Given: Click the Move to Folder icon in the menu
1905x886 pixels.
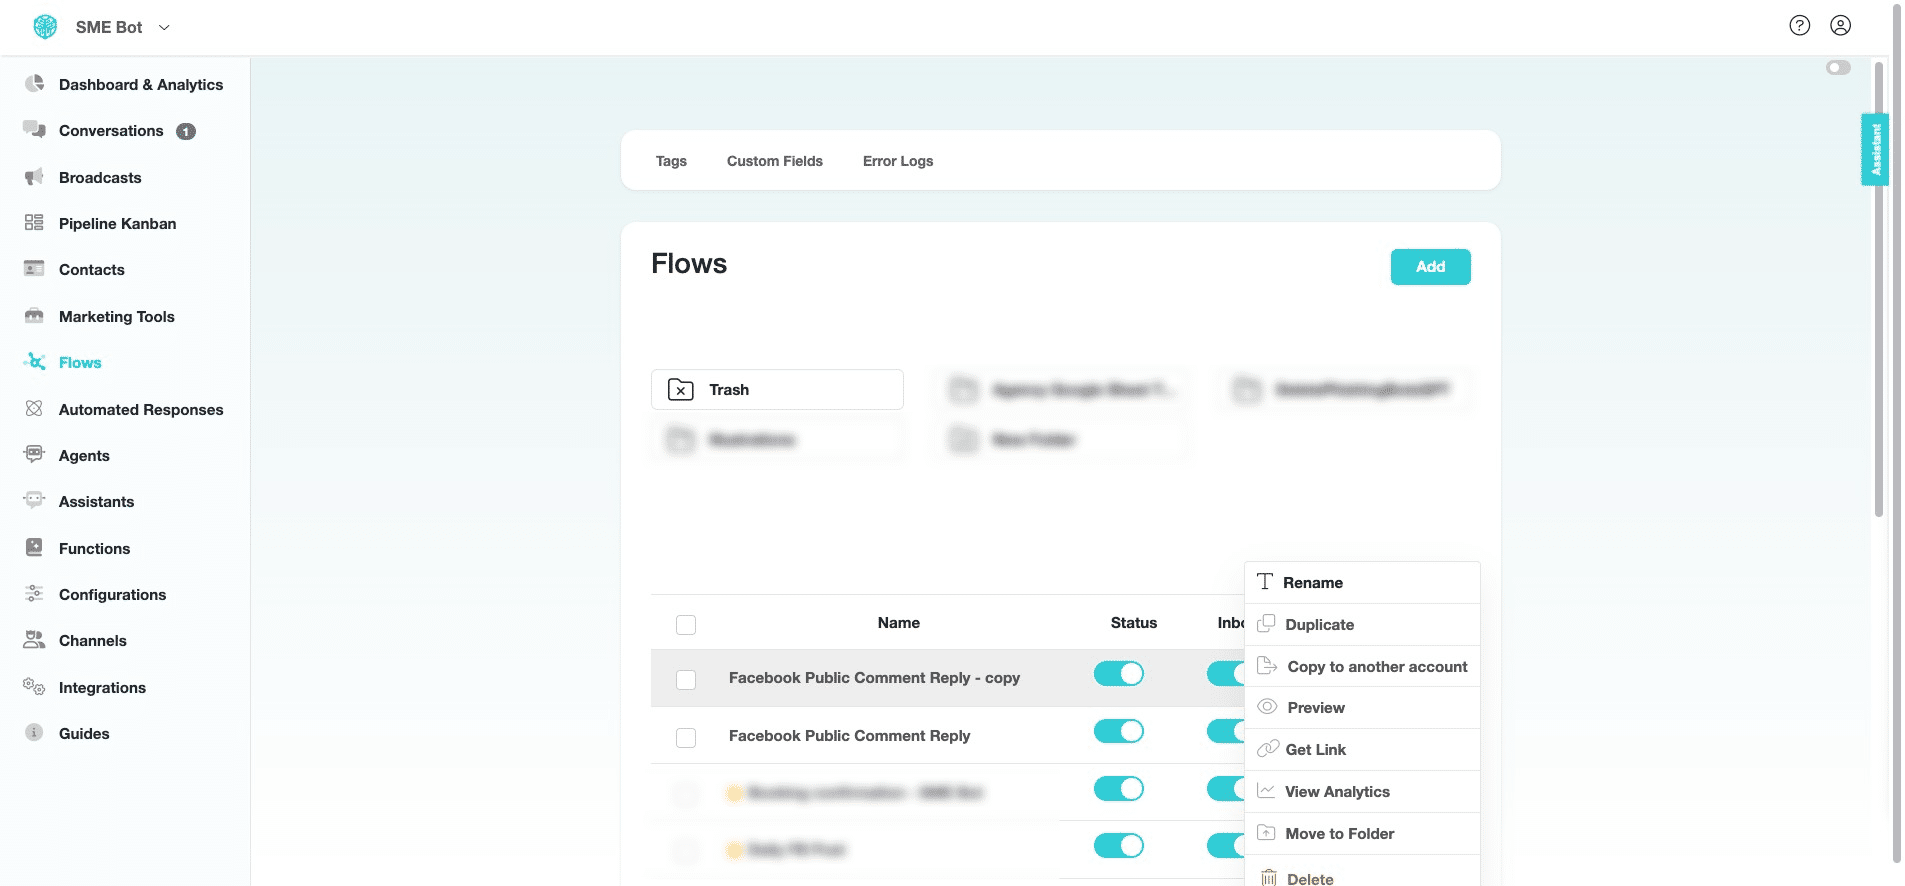Looking at the screenshot, I should click(1266, 833).
